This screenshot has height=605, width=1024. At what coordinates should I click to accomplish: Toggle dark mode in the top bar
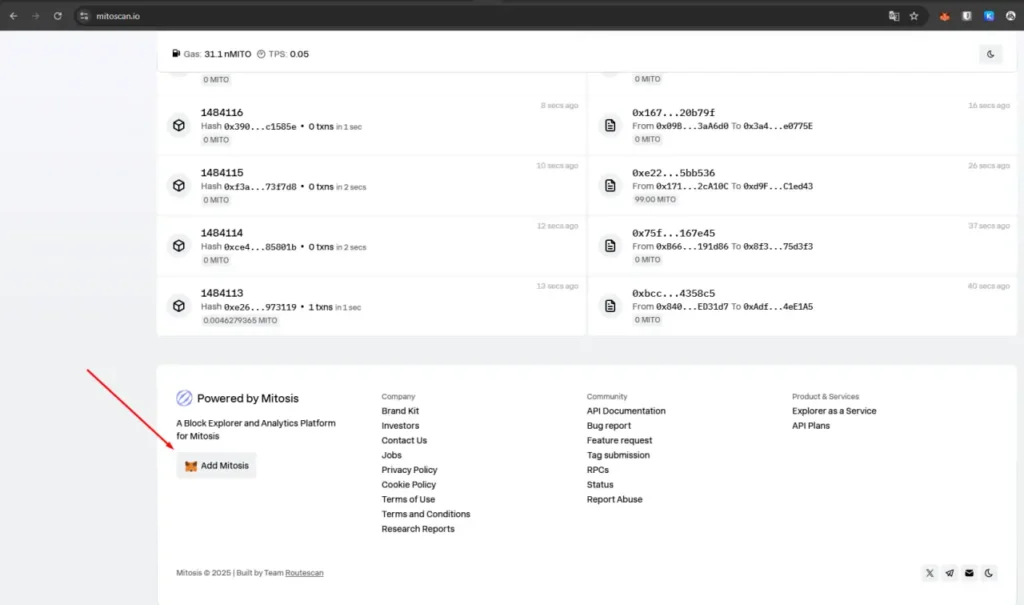pyautogui.click(x=990, y=54)
